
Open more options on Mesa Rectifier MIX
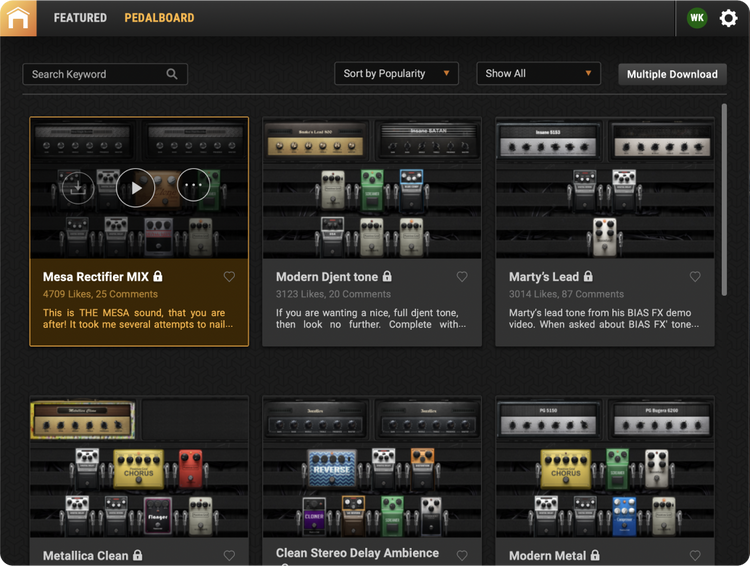click(x=194, y=186)
